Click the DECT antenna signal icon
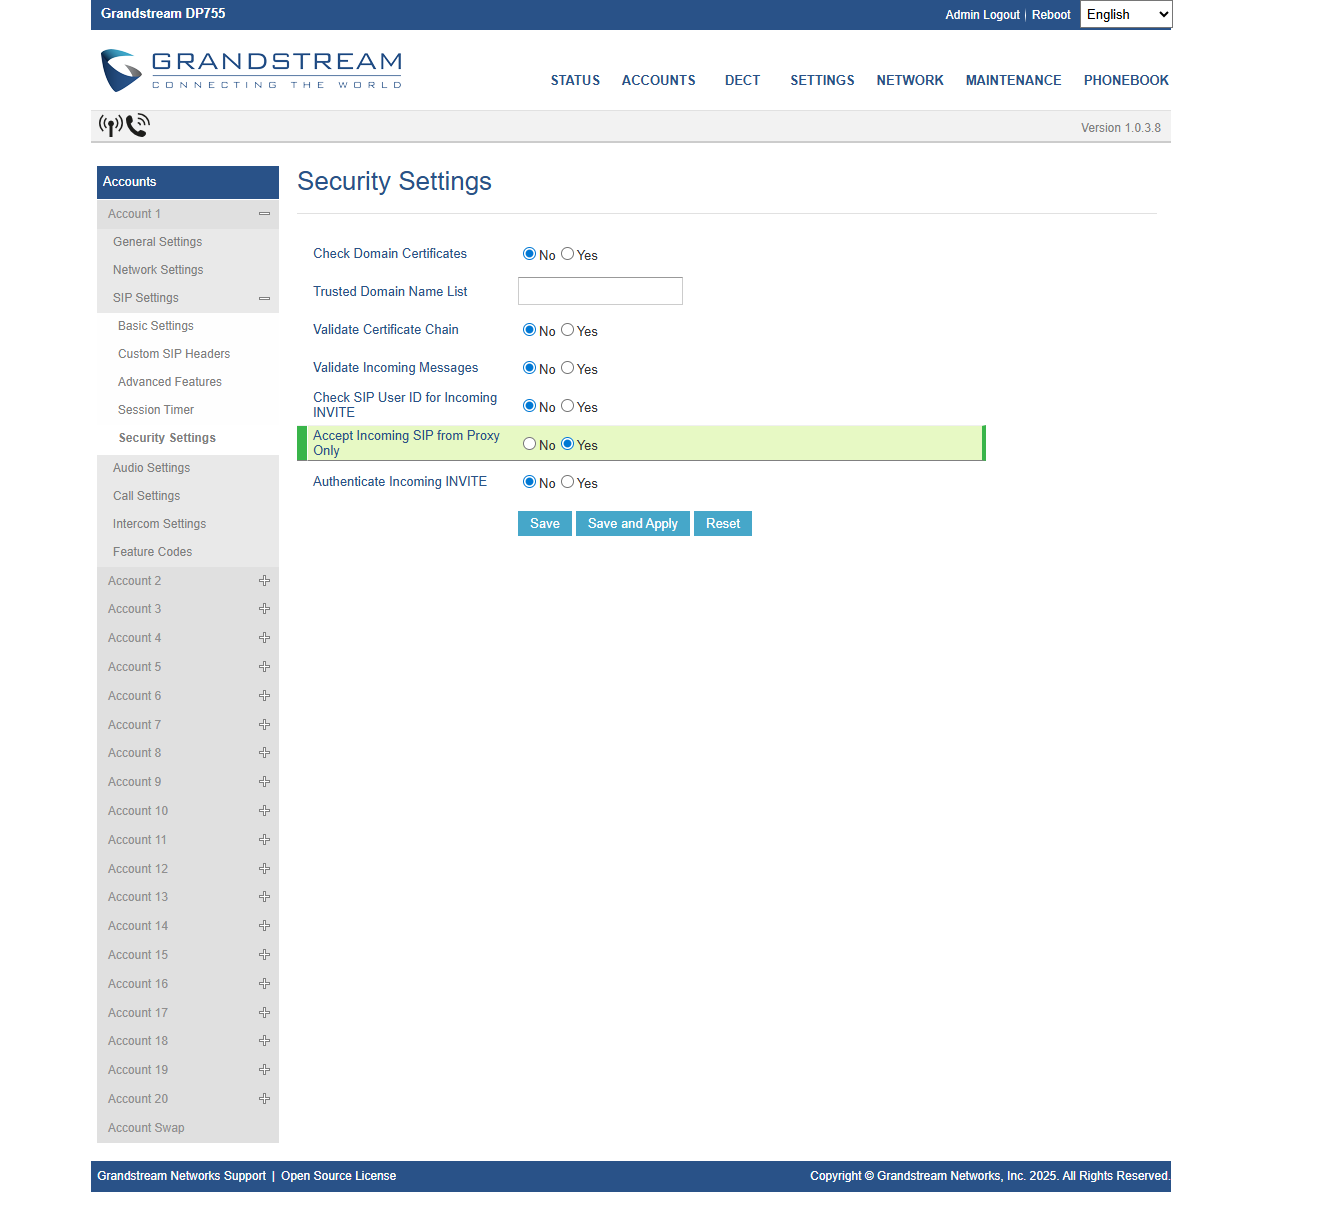The width and height of the screenshot is (1329, 1231). point(110,126)
